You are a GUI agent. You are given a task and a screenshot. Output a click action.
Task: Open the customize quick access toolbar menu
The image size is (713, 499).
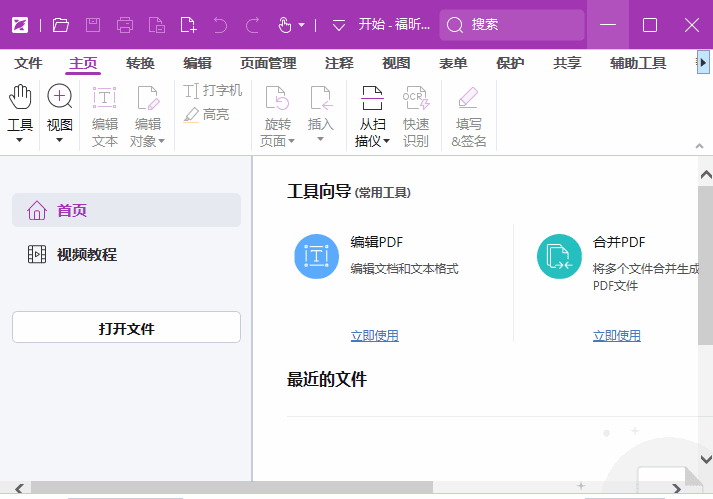point(339,25)
